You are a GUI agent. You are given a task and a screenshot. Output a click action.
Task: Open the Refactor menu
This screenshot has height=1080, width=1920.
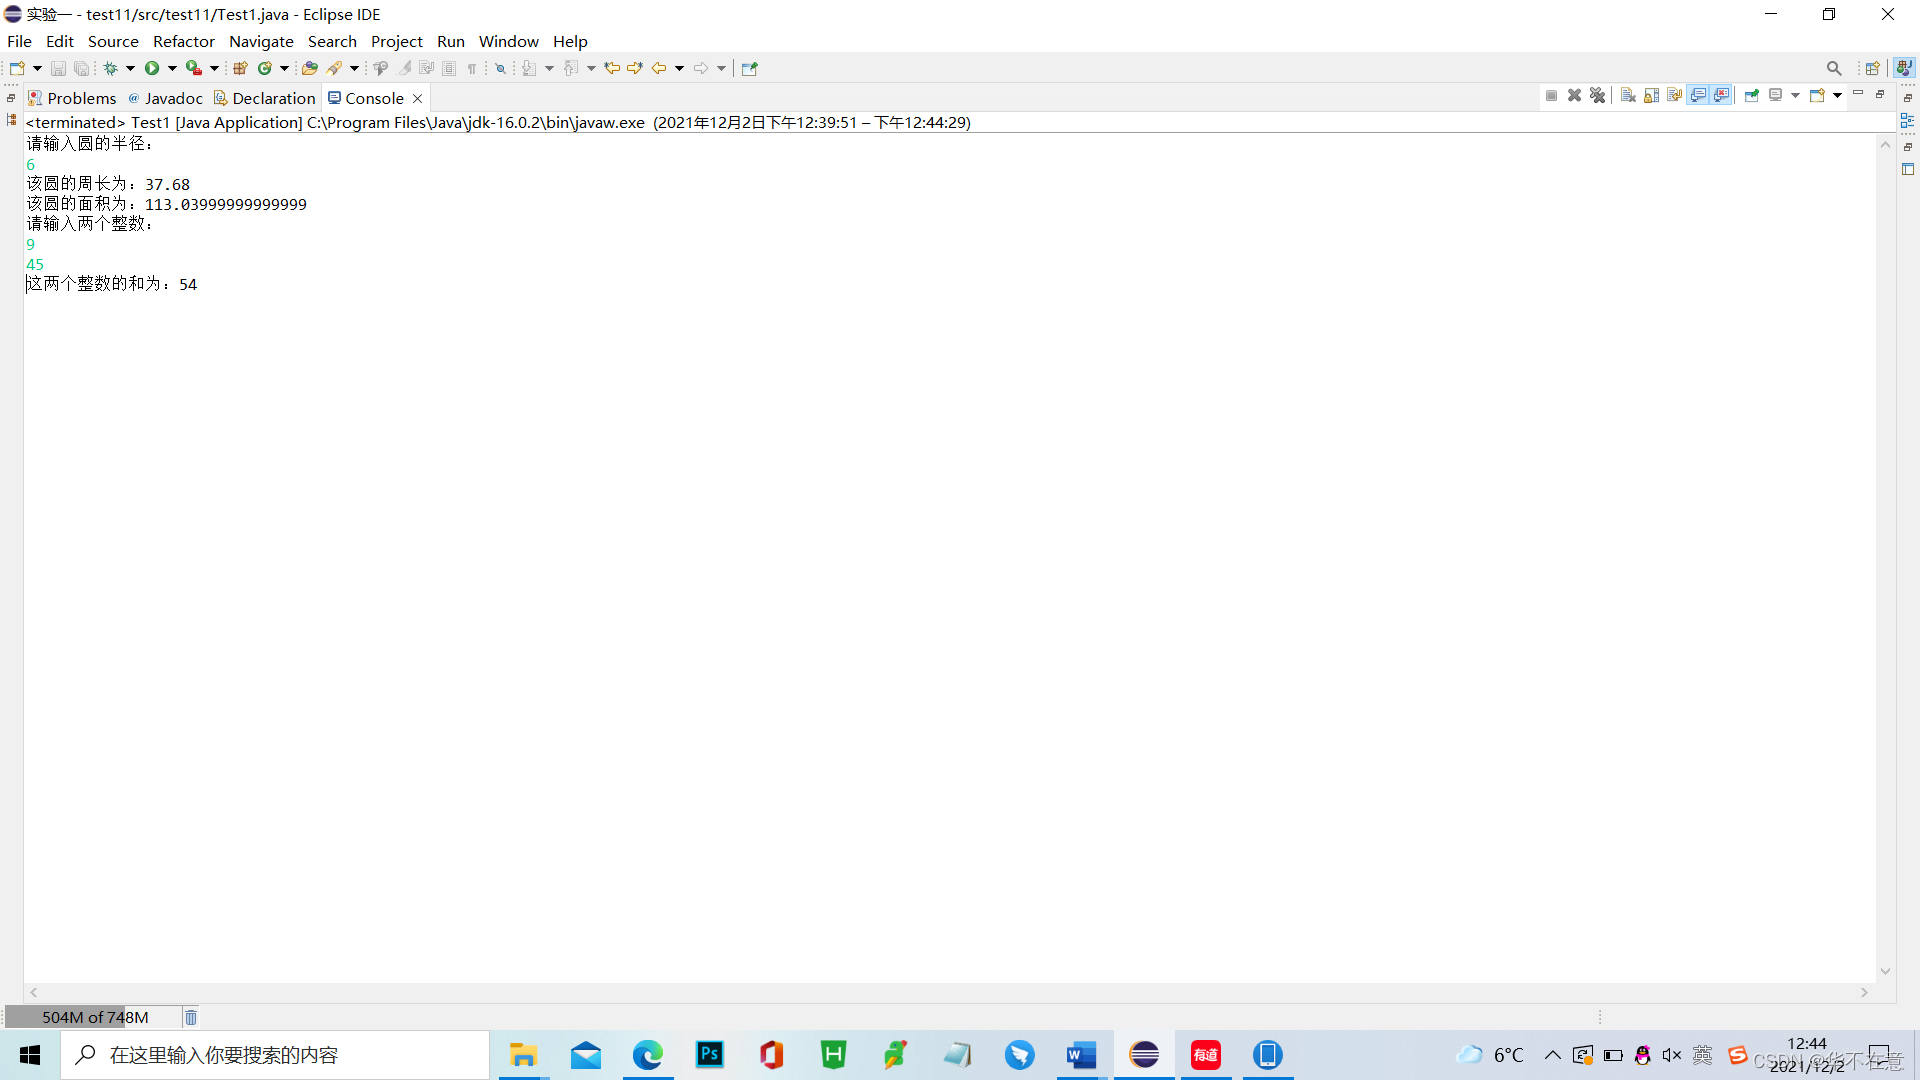(x=183, y=41)
